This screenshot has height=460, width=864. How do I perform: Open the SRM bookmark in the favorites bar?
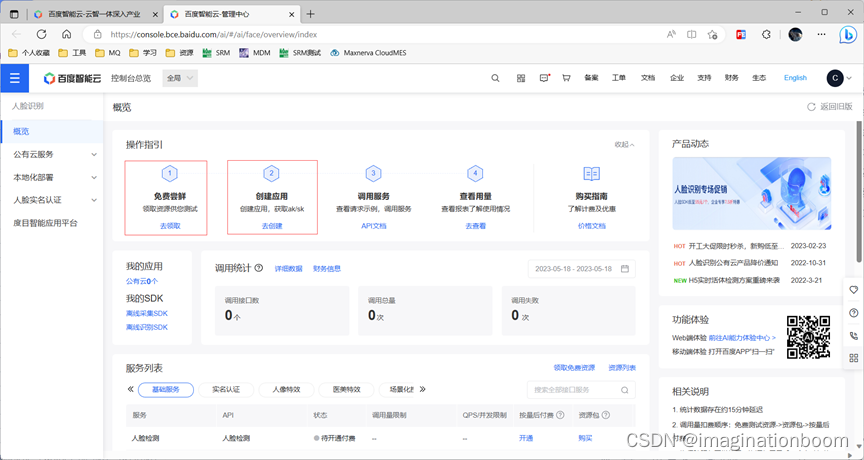(216, 53)
